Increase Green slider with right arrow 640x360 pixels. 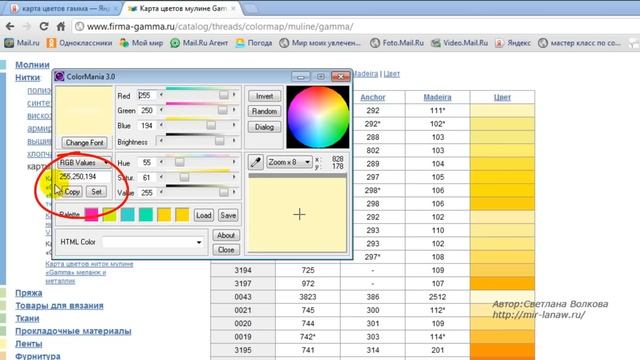(234, 110)
